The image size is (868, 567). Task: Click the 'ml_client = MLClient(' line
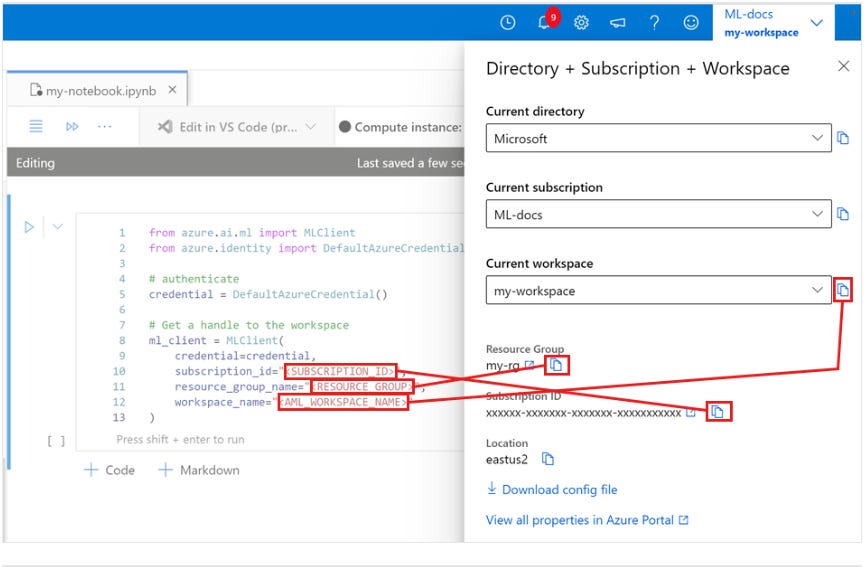click(216, 340)
